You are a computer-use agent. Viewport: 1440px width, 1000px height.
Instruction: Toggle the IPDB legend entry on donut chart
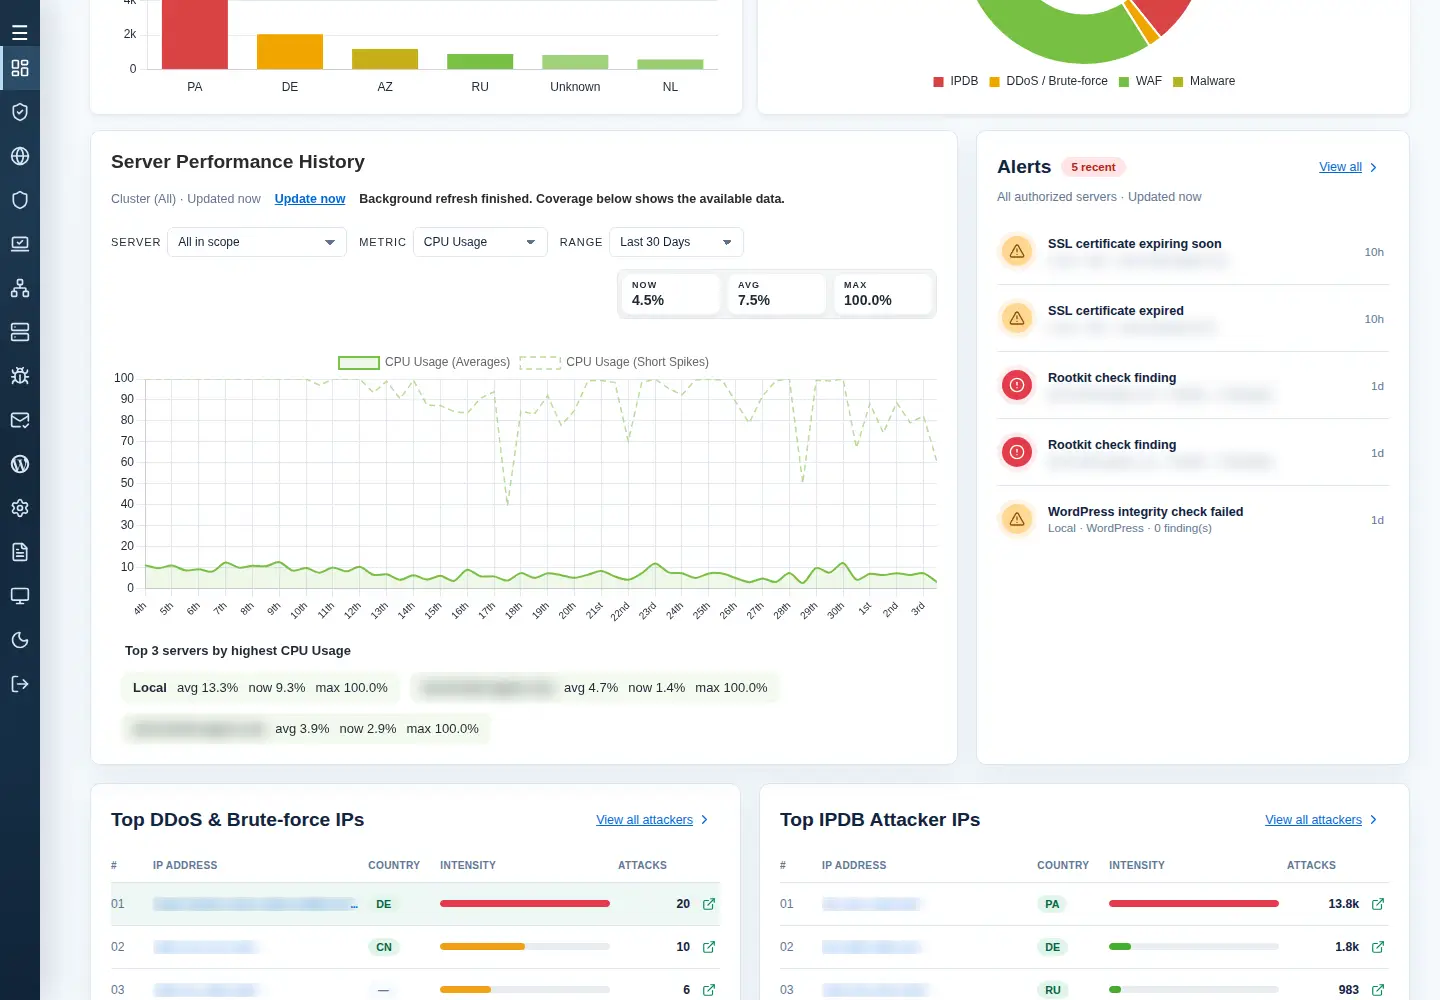click(x=956, y=81)
